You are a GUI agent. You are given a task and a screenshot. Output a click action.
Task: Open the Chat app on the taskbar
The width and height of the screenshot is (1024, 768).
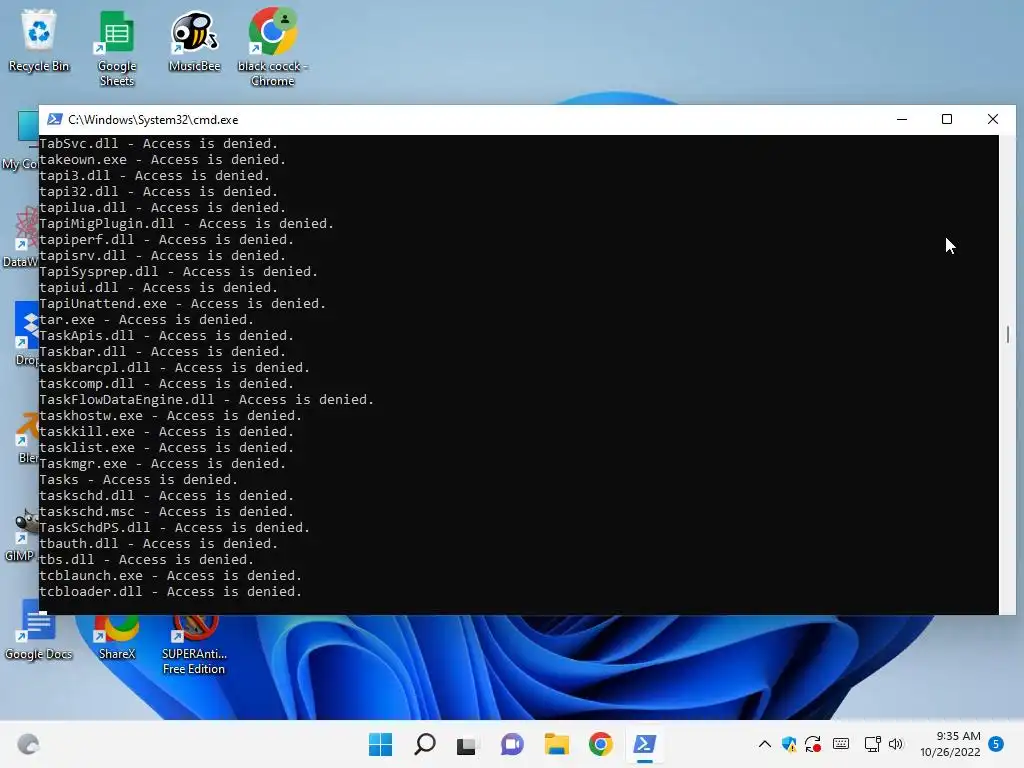pos(512,744)
